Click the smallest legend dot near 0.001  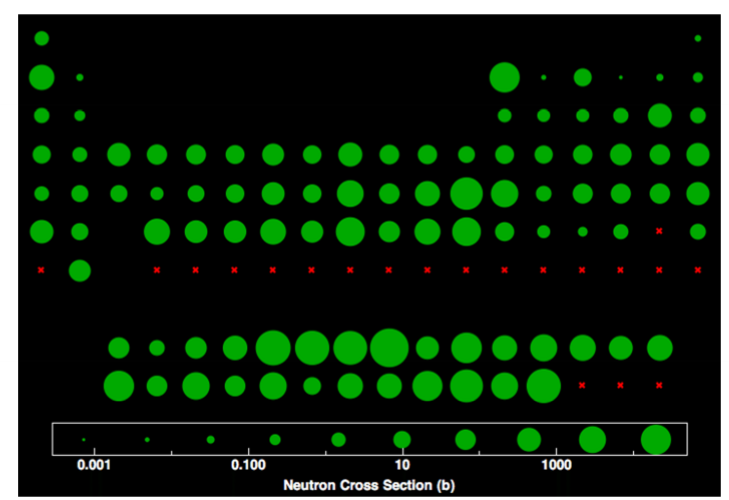[84, 440]
